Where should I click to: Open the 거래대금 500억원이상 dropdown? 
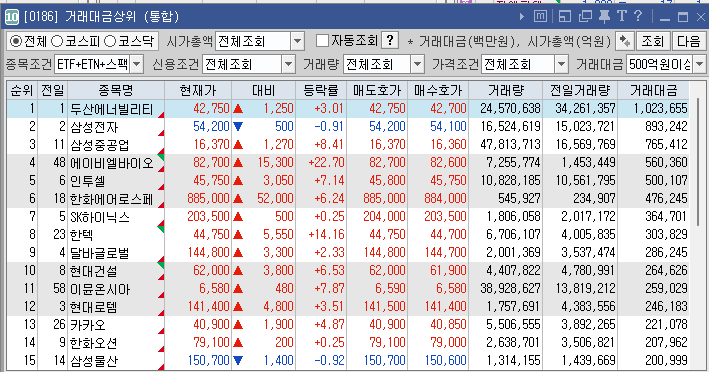pyautogui.click(x=699, y=65)
